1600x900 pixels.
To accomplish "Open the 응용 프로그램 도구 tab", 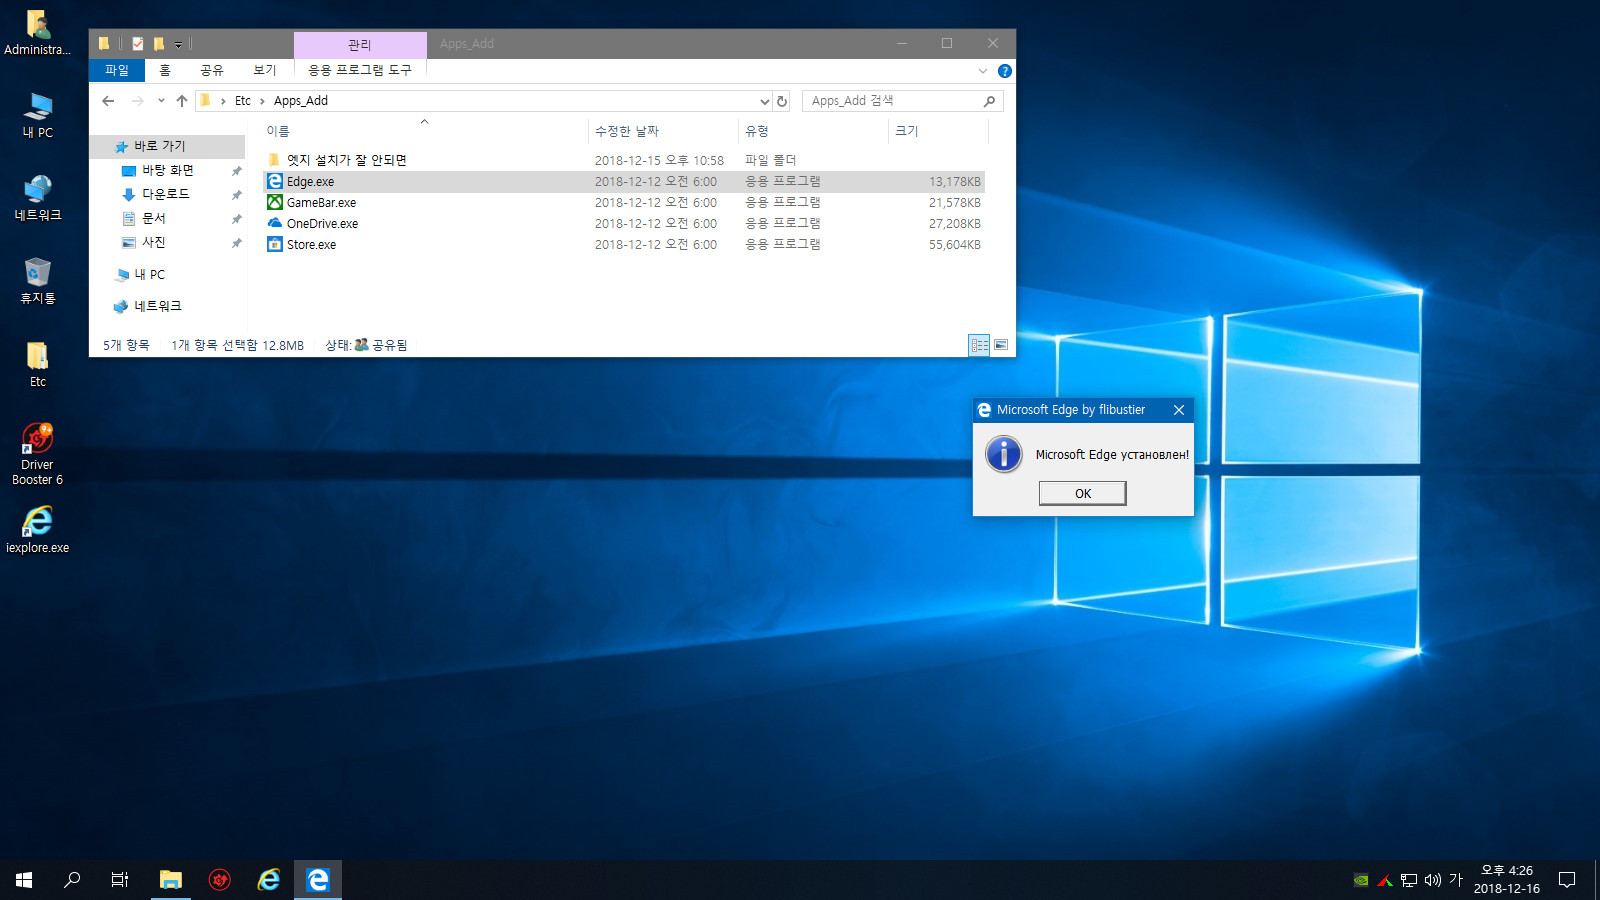I will (x=360, y=70).
